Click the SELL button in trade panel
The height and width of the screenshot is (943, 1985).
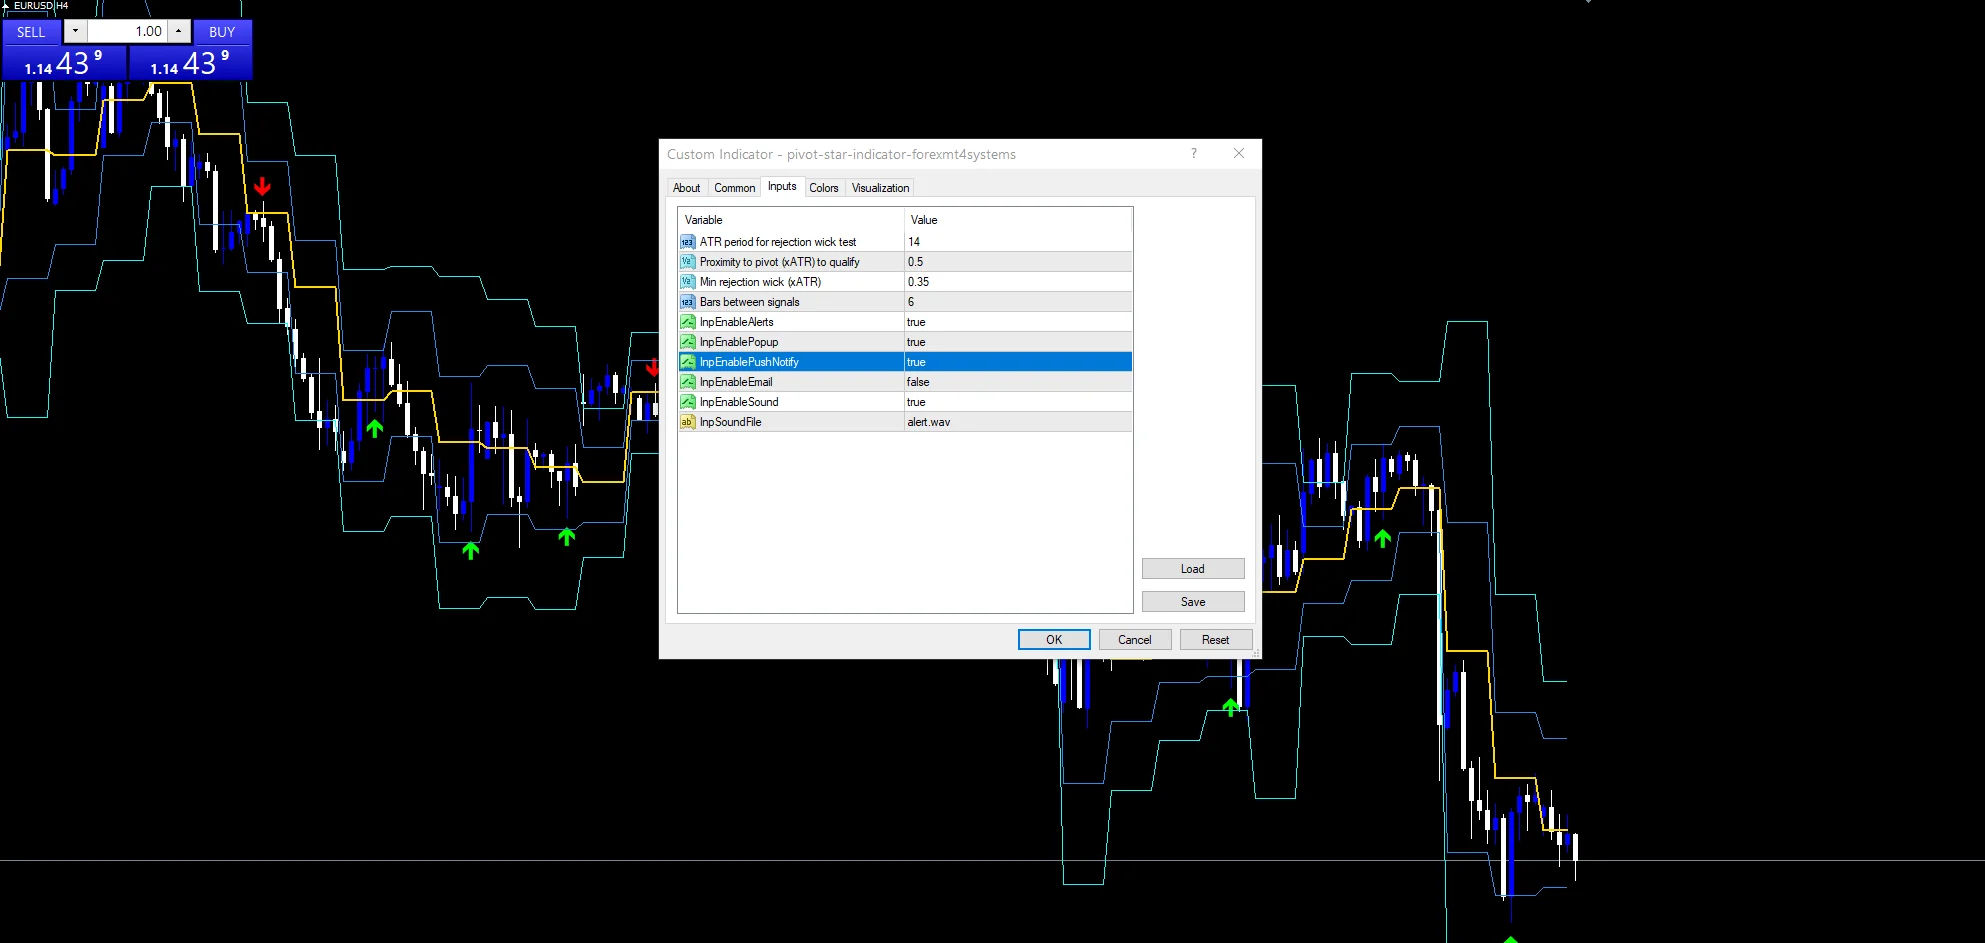(31, 32)
